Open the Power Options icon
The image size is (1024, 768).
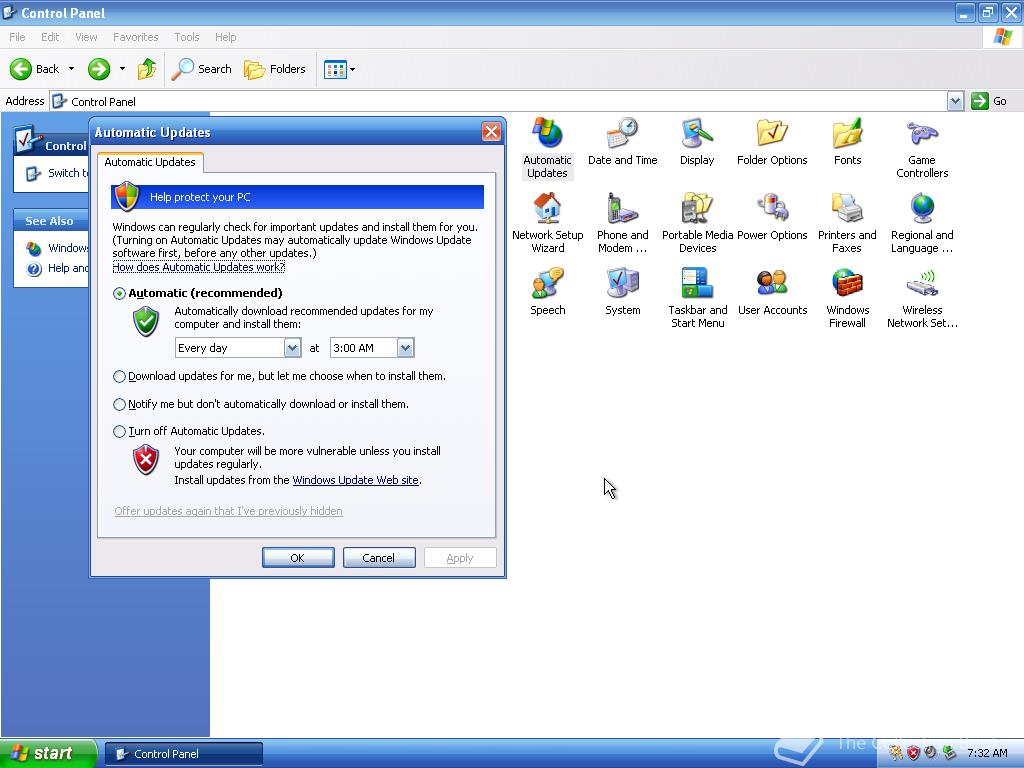[772, 217]
